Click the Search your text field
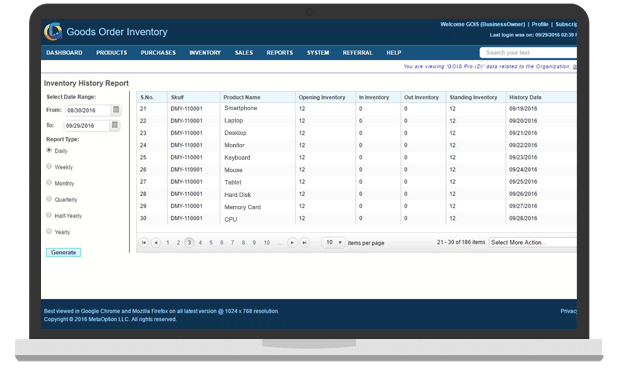The image size is (618, 376). [528, 52]
